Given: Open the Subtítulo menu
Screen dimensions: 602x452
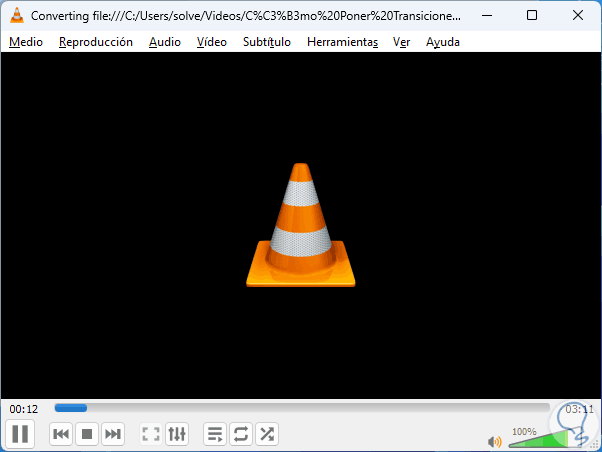Looking at the screenshot, I should (267, 42).
